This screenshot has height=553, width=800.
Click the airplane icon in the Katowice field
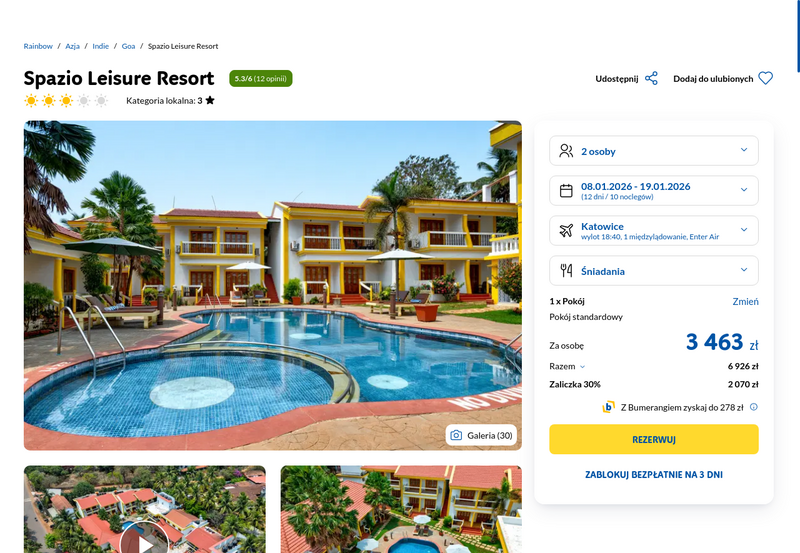[x=566, y=231]
